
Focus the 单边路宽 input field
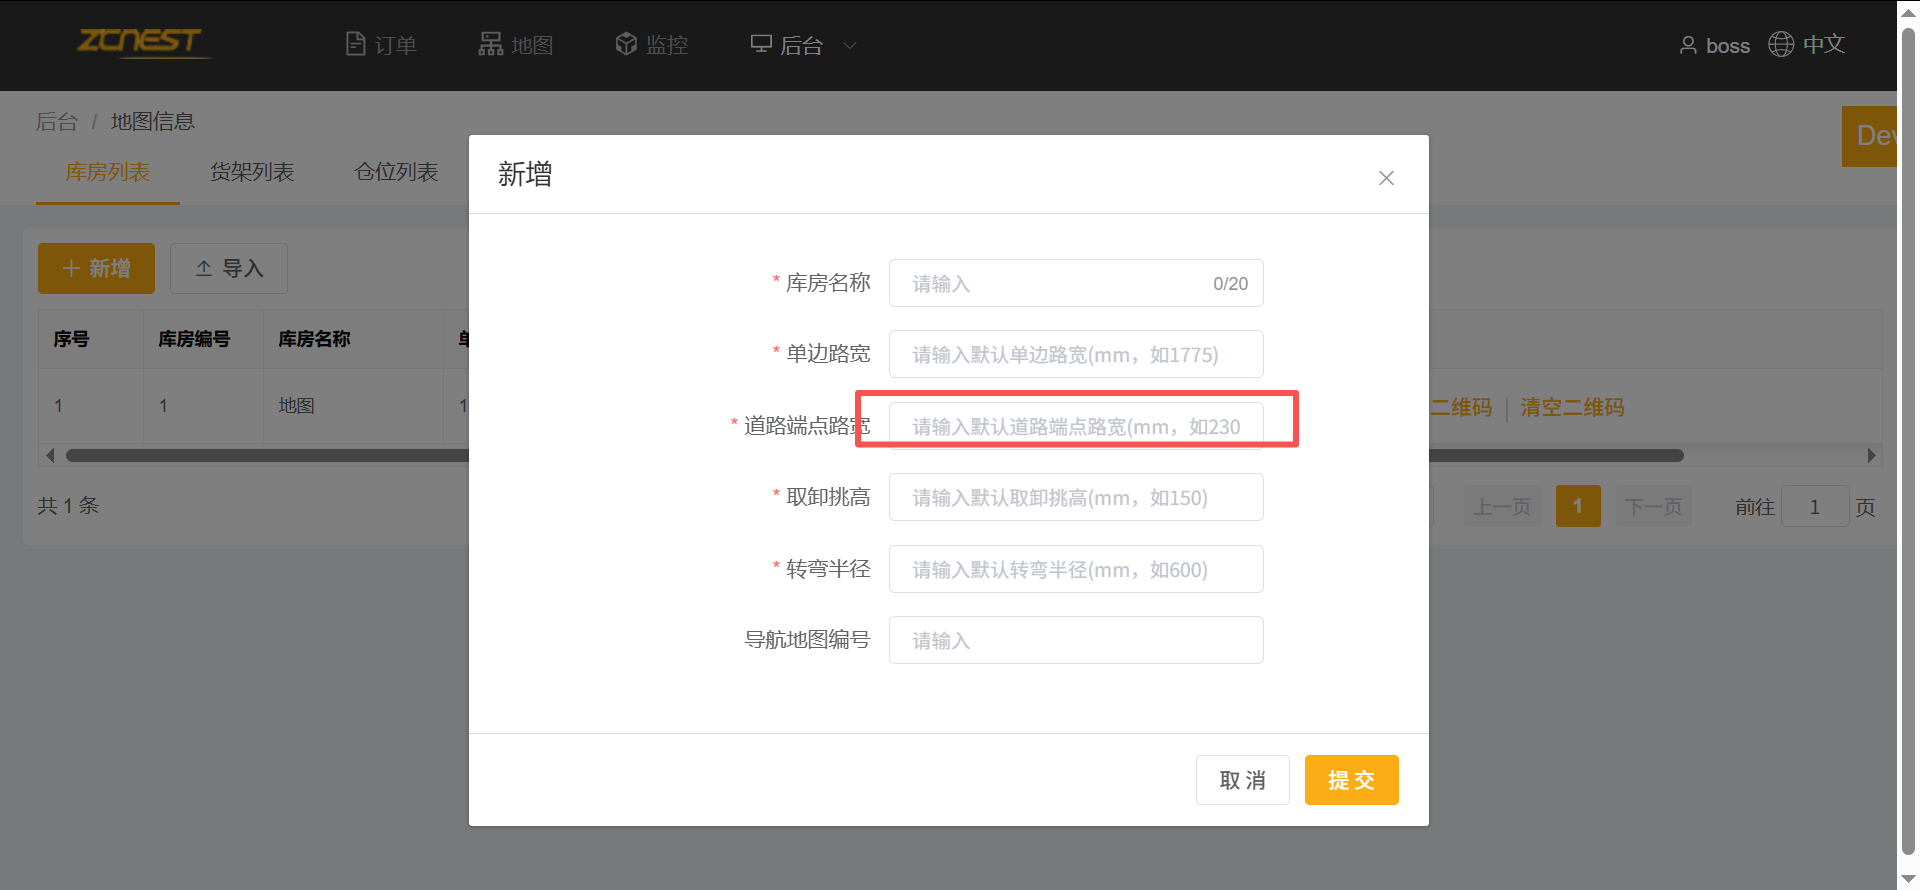pyautogui.click(x=1076, y=355)
